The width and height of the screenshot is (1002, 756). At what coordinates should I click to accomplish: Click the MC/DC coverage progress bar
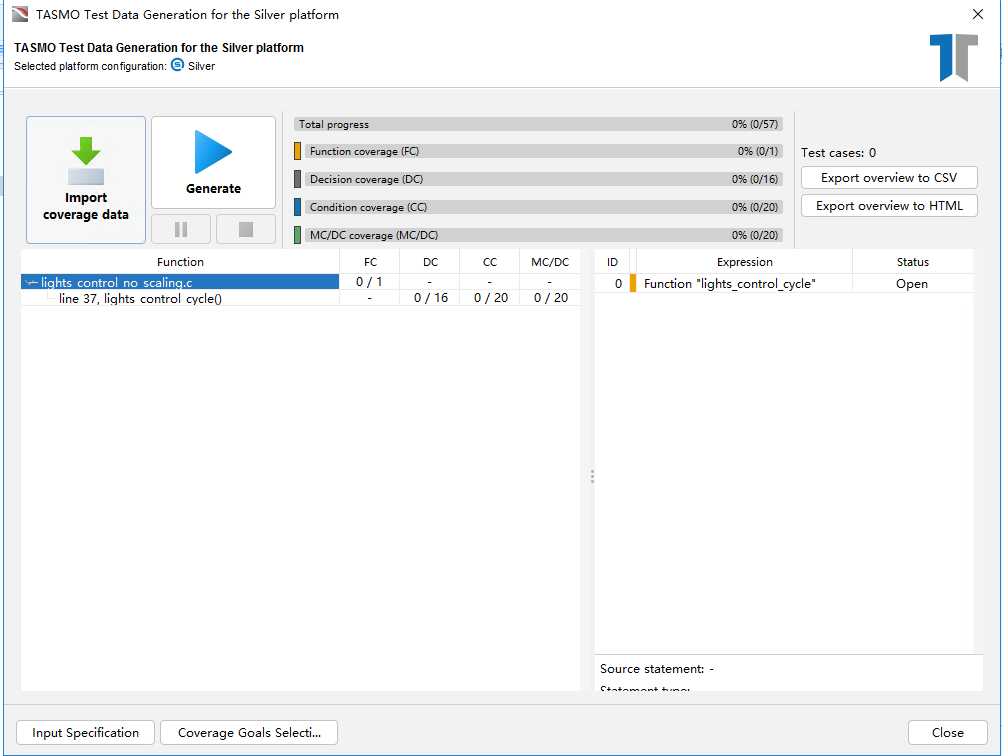pos(544,235)
